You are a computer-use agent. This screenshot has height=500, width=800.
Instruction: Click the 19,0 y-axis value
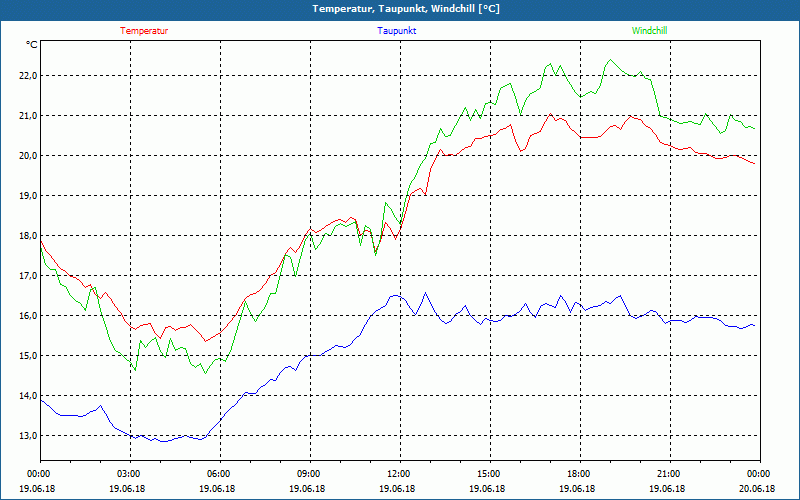[28, 196]
